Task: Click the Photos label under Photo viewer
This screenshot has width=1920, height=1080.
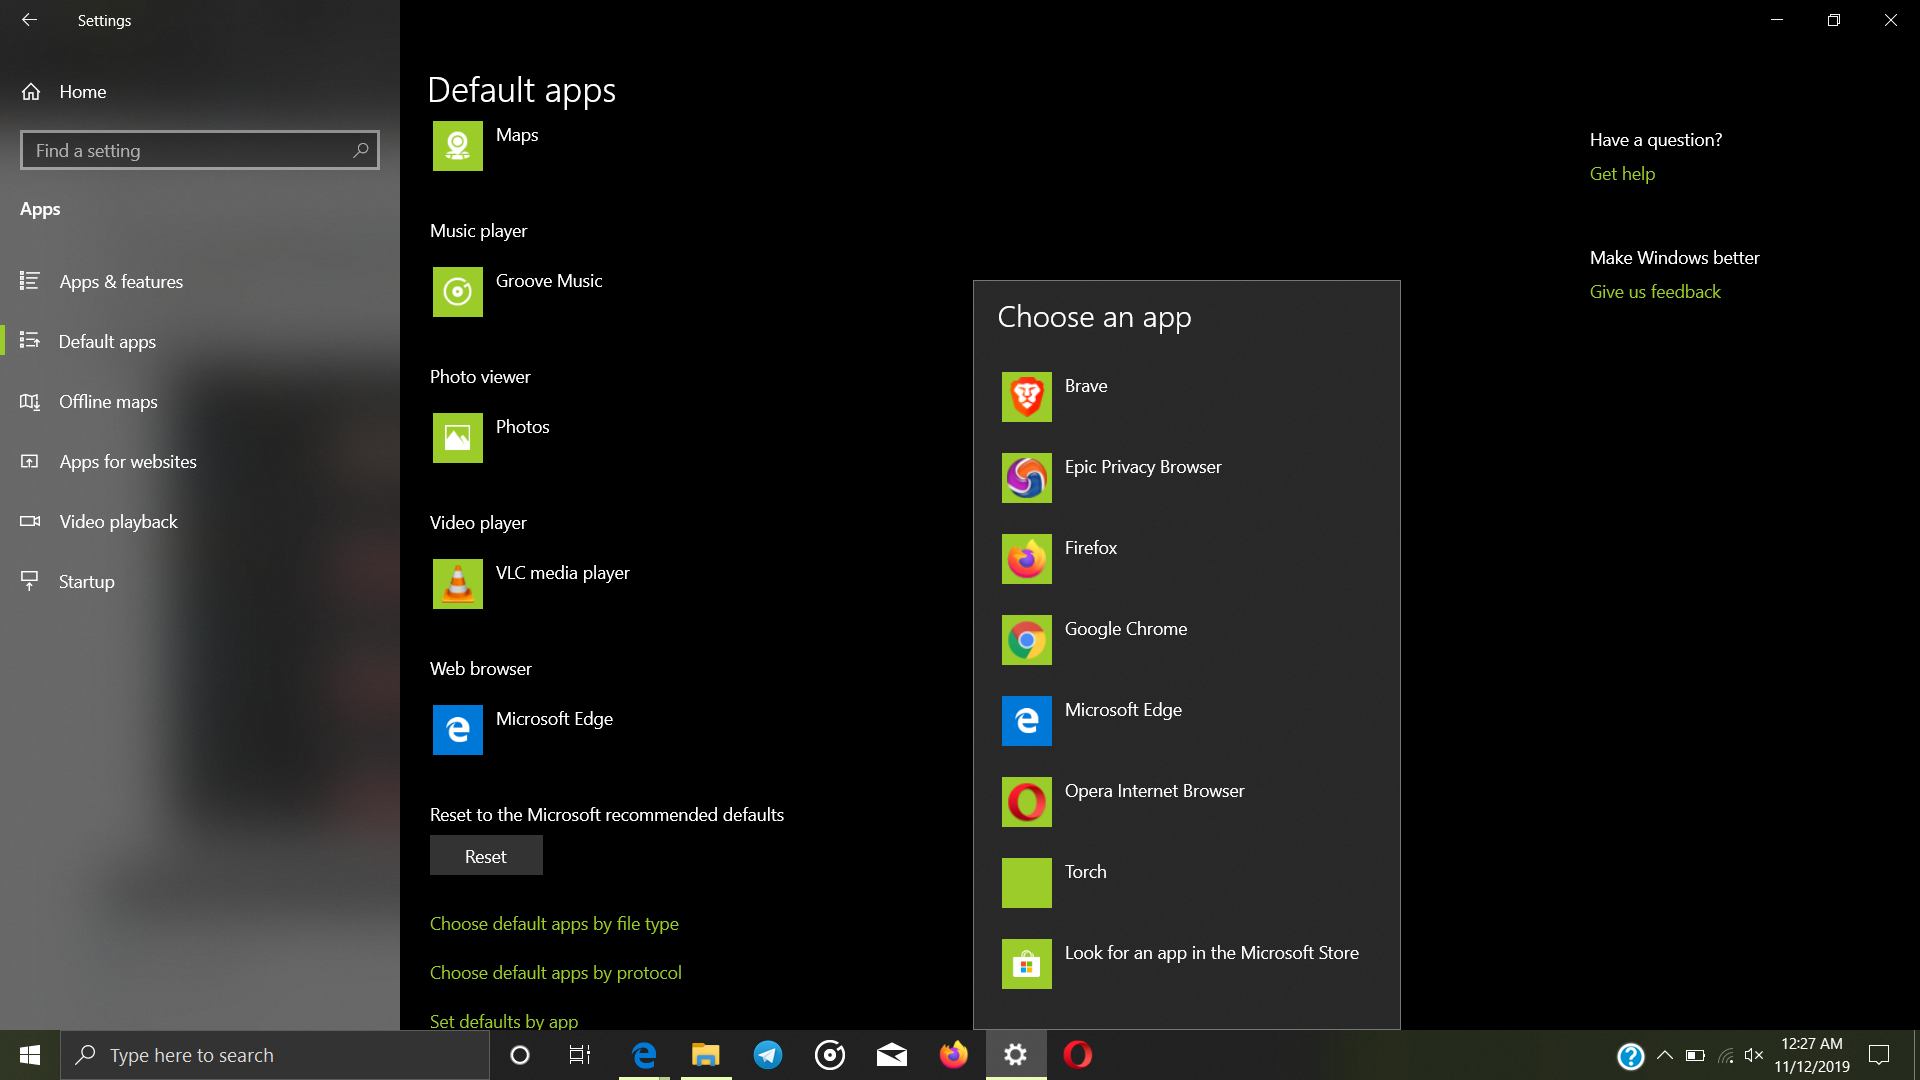Action: click(x=523, y=427)
